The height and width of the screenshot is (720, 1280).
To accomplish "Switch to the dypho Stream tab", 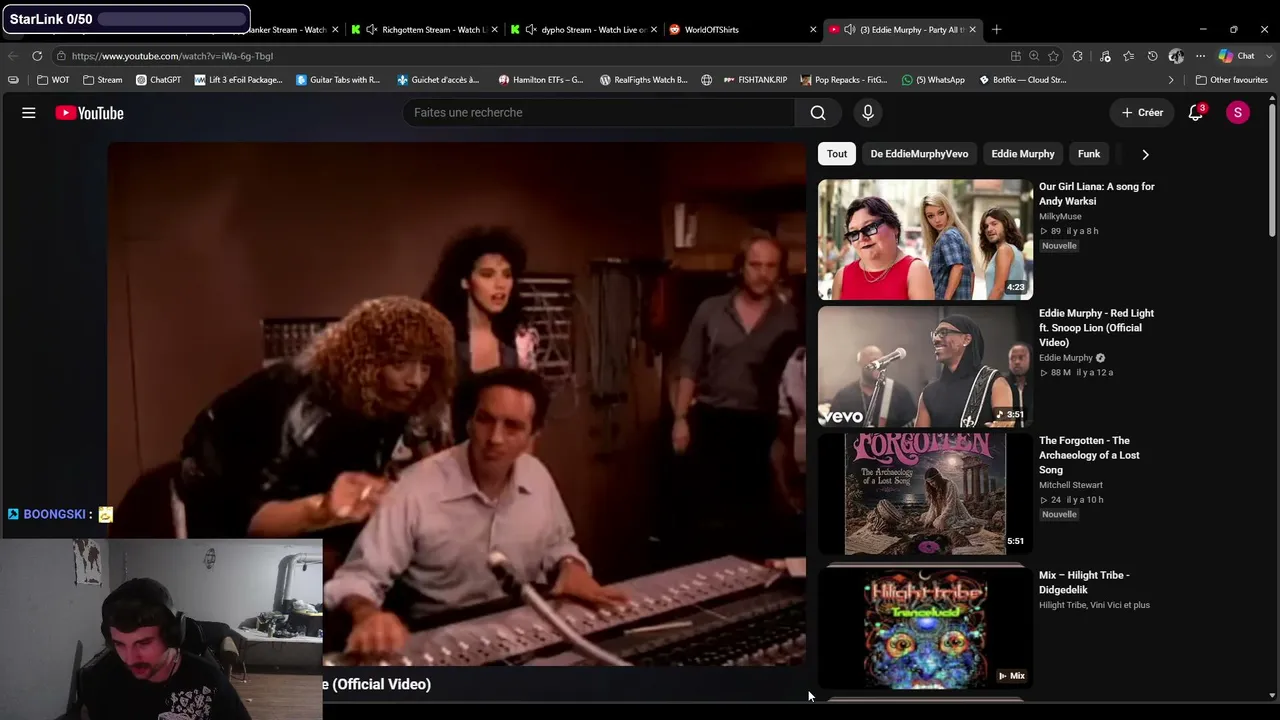I will [x=583, y=30].
